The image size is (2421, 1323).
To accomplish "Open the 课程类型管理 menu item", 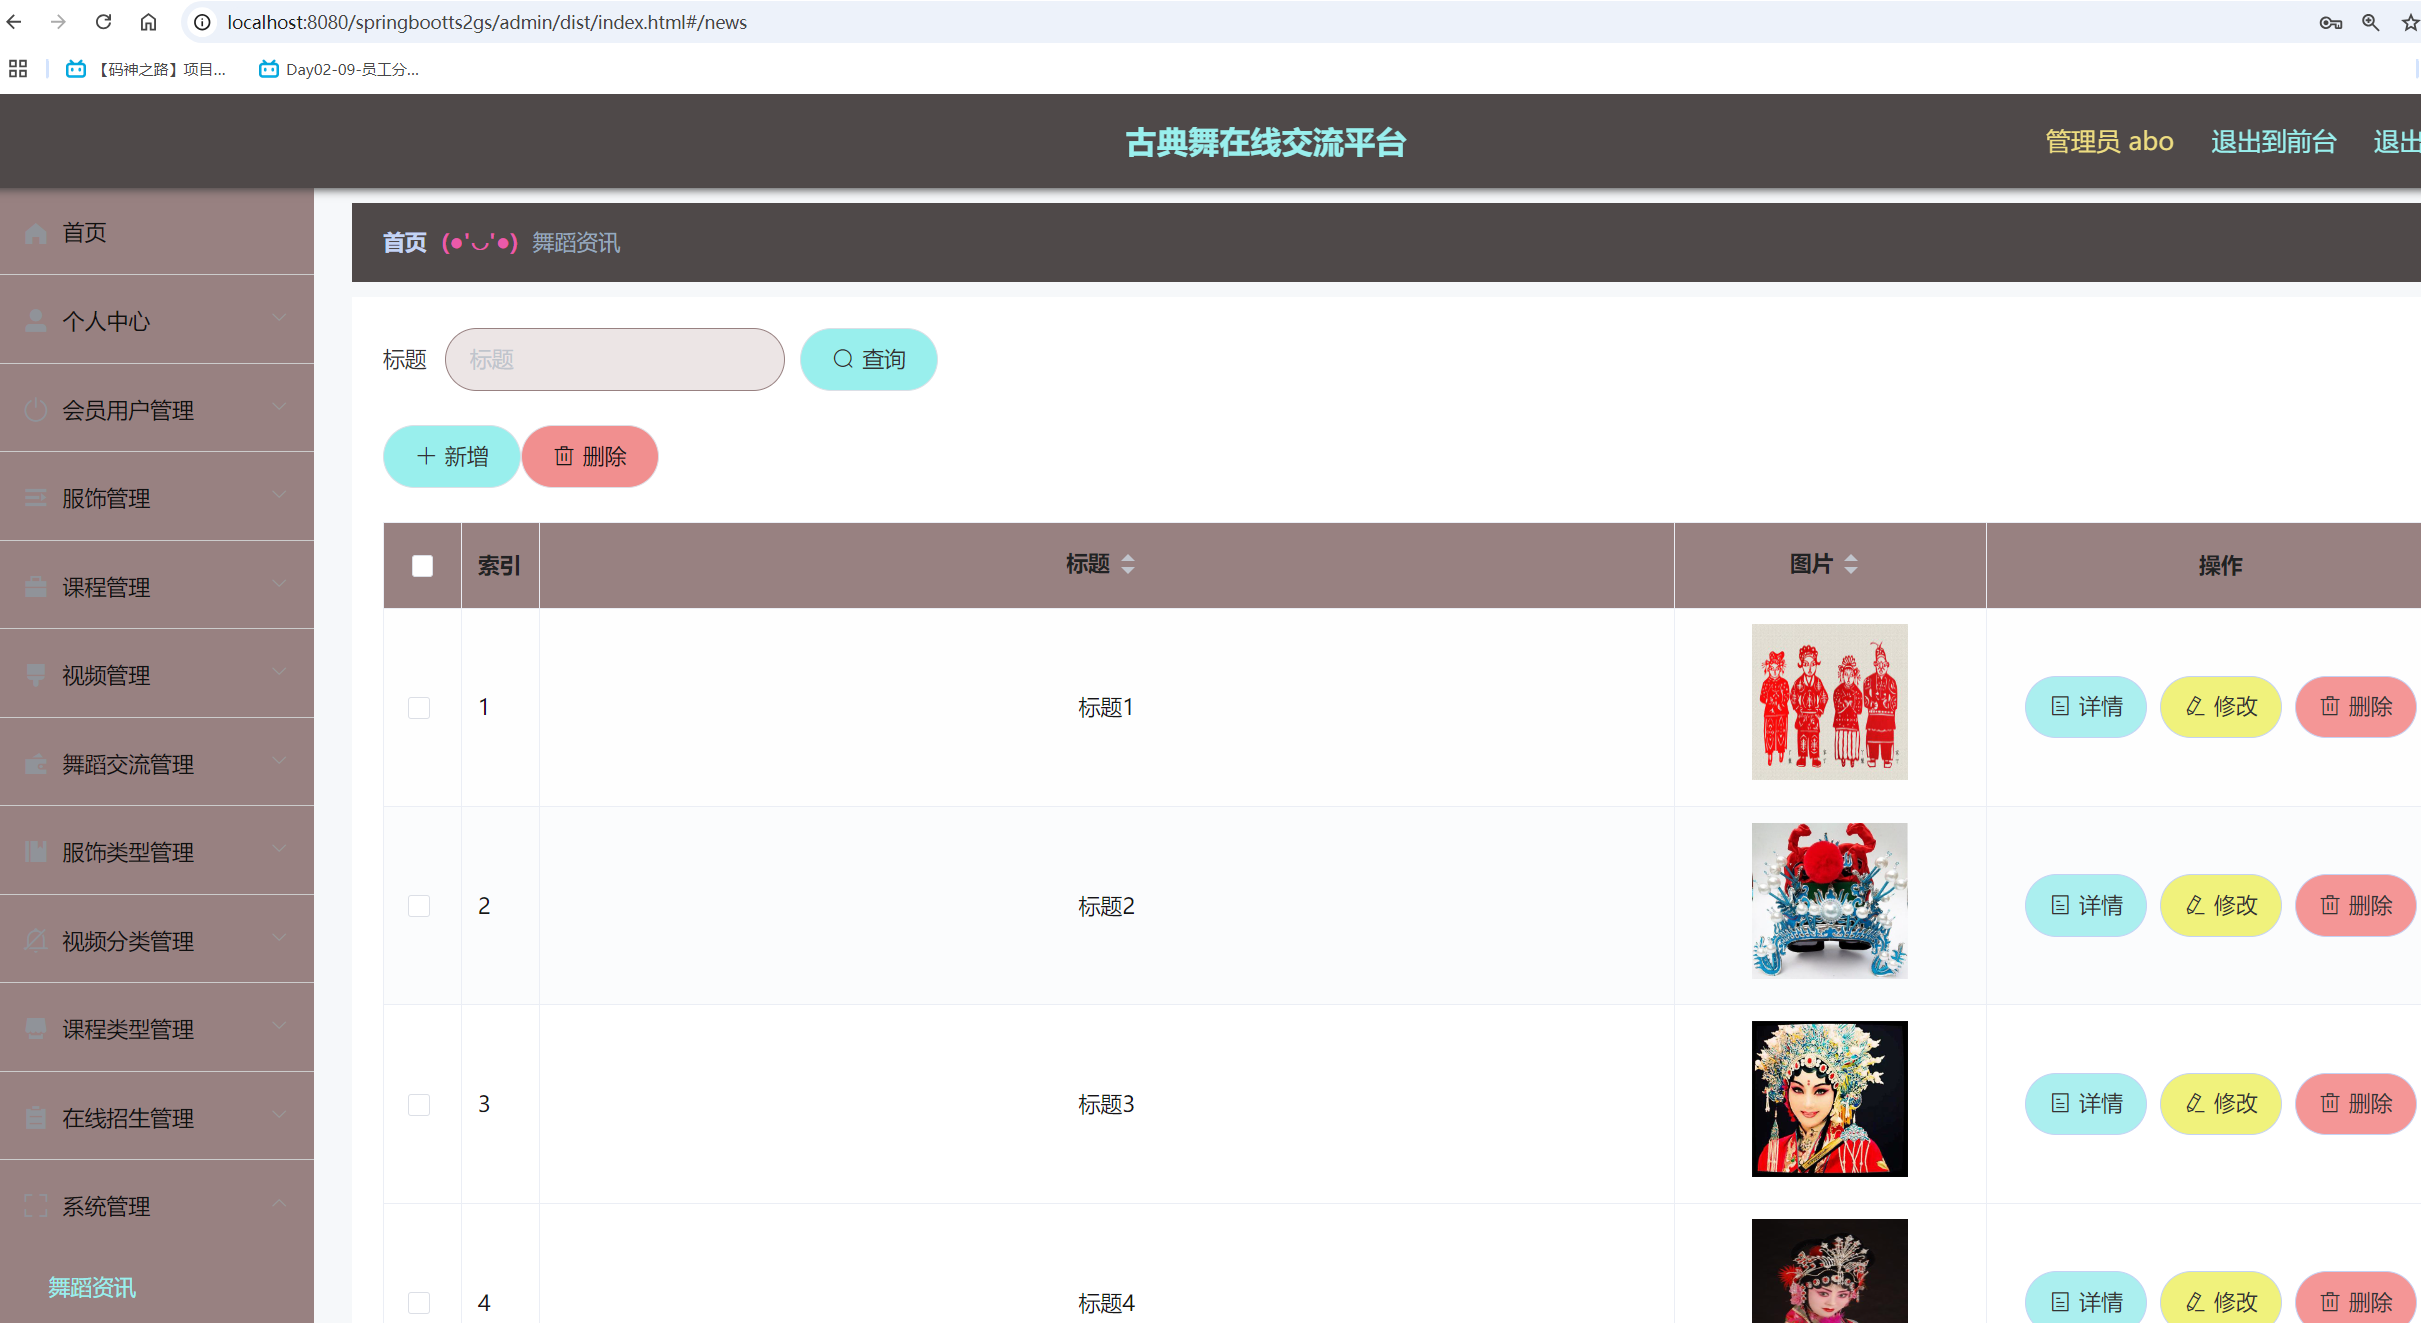I will (157, 1028).
